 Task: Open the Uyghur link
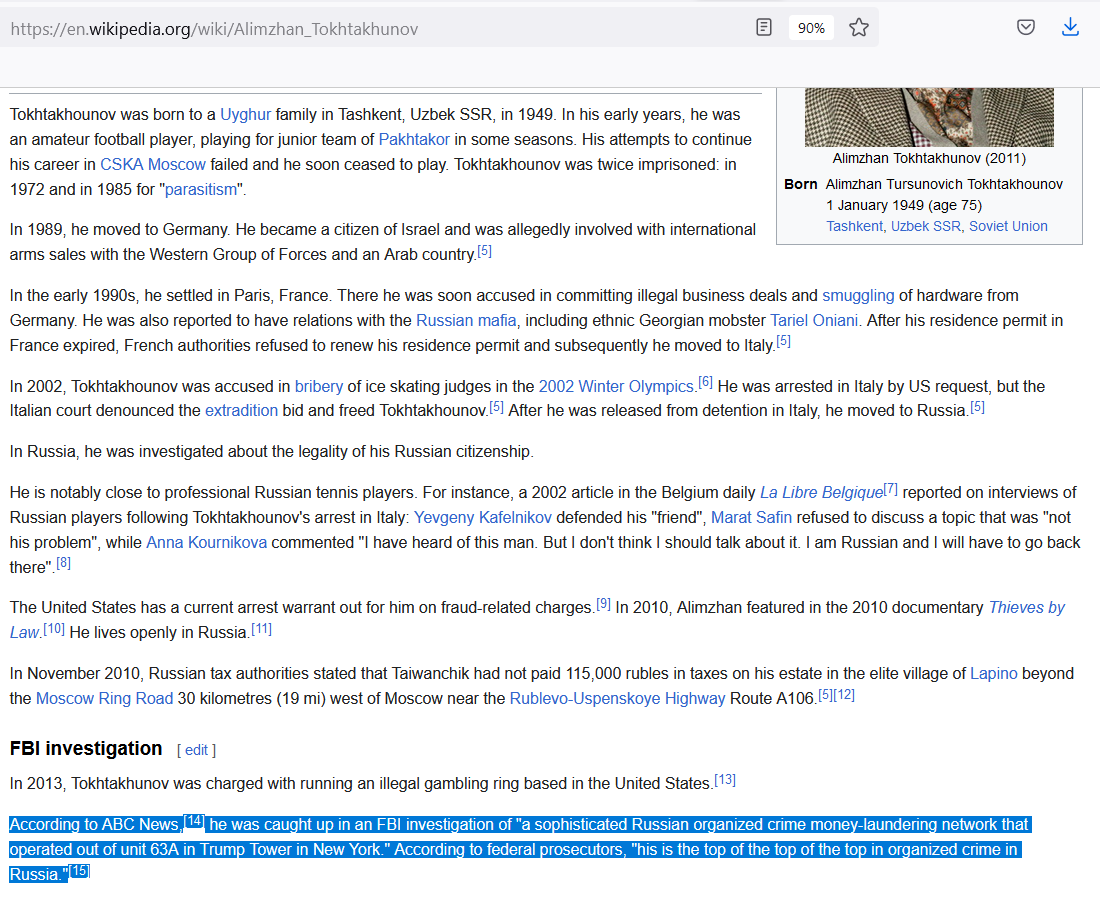[x=246, y=114]
